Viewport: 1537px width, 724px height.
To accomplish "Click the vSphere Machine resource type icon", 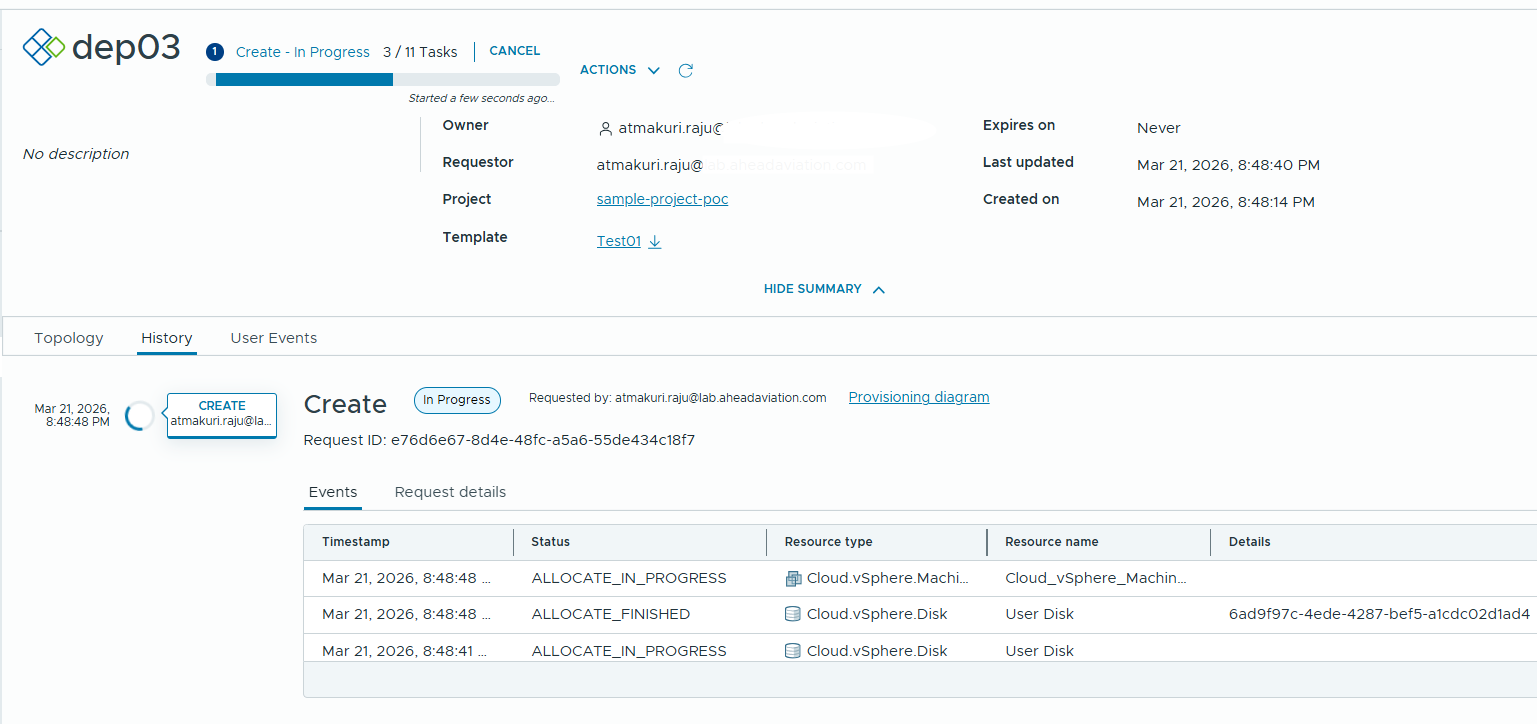I will click(x=793, y=578).
